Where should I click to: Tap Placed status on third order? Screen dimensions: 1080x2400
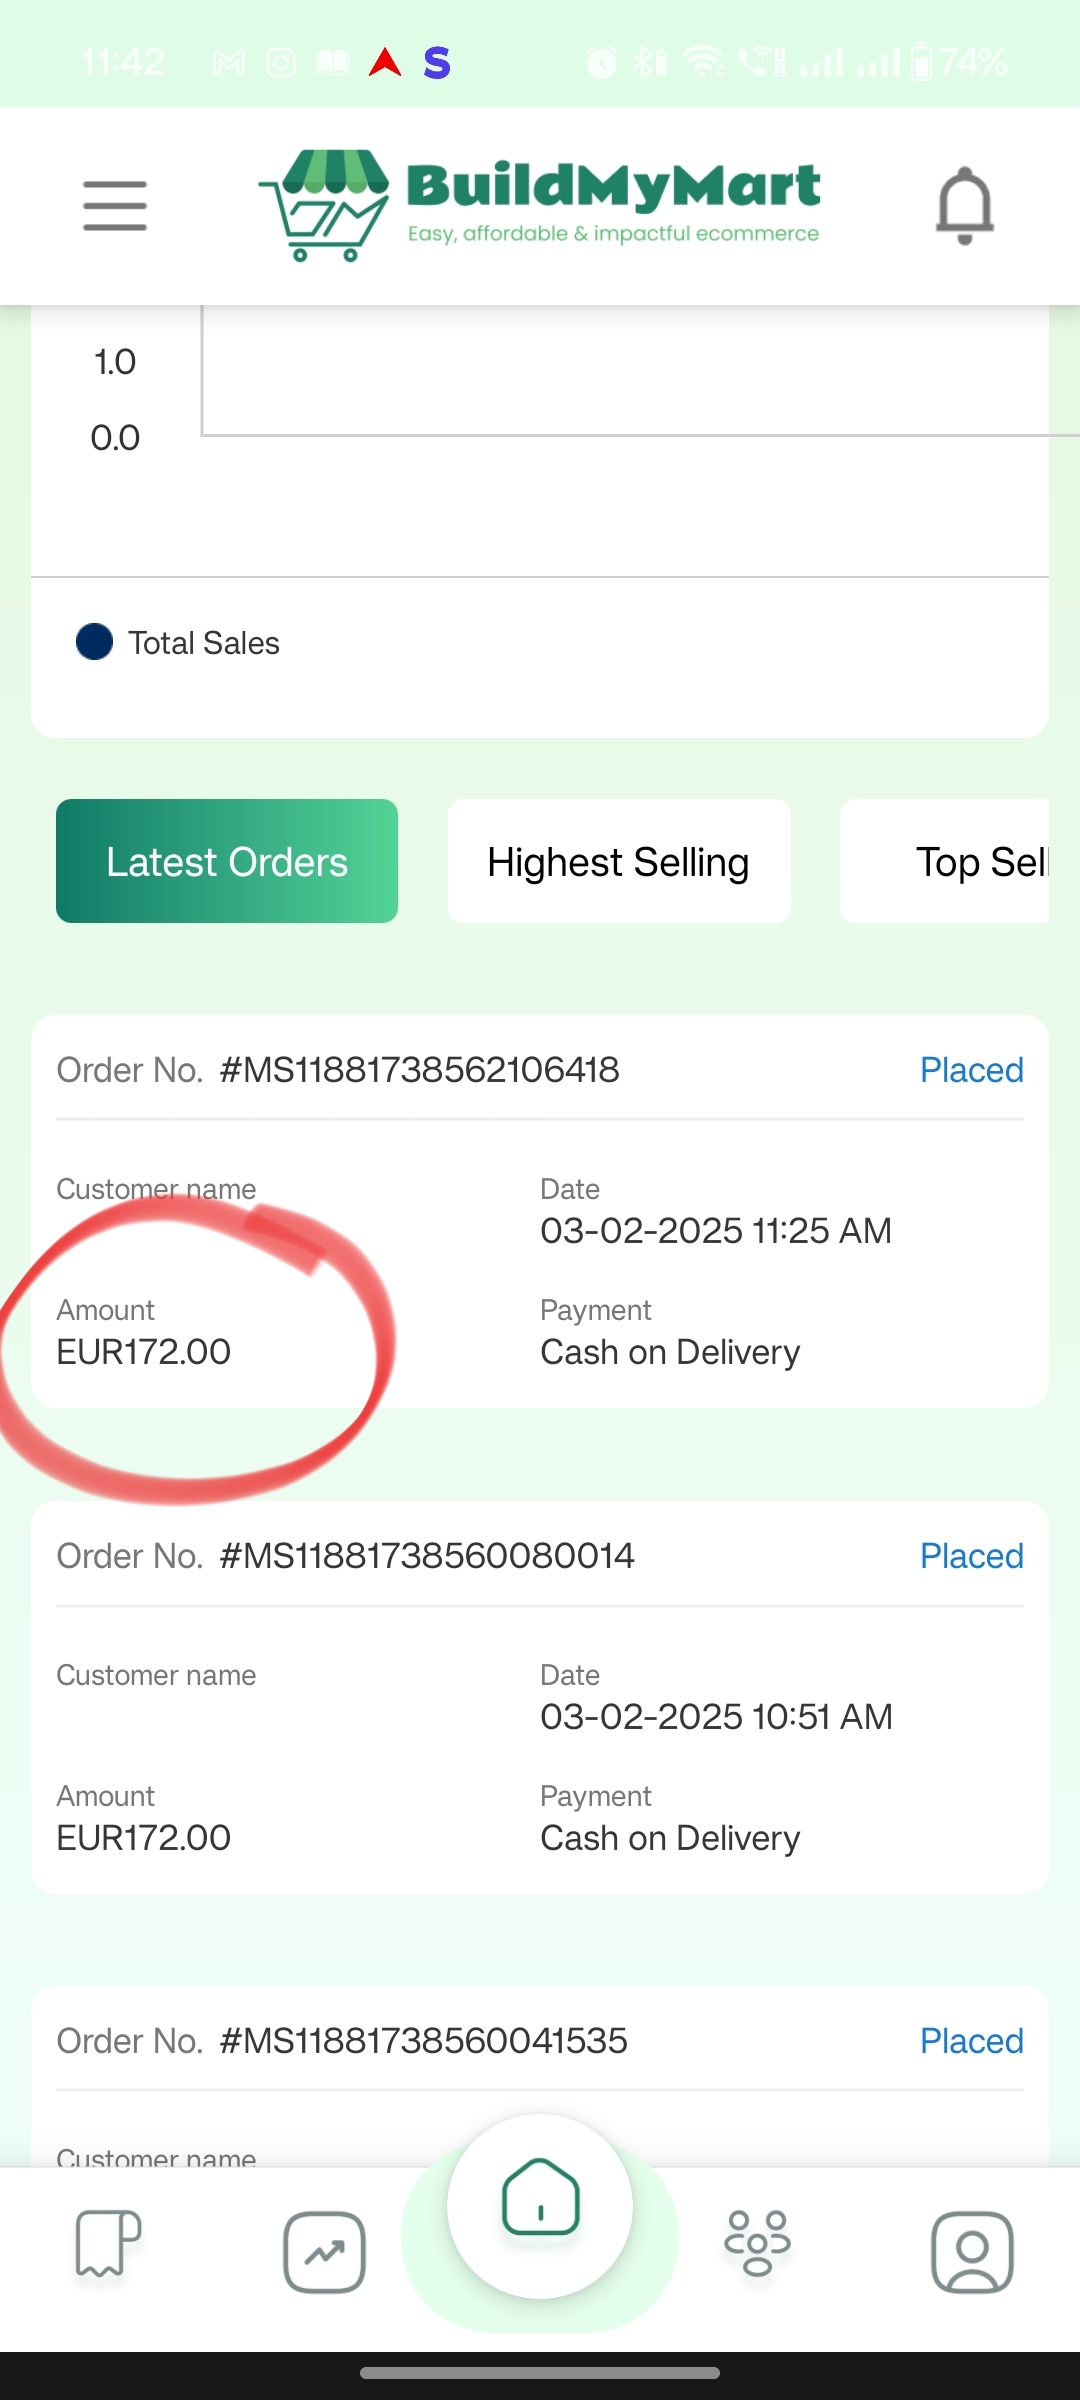point(971,2041)
